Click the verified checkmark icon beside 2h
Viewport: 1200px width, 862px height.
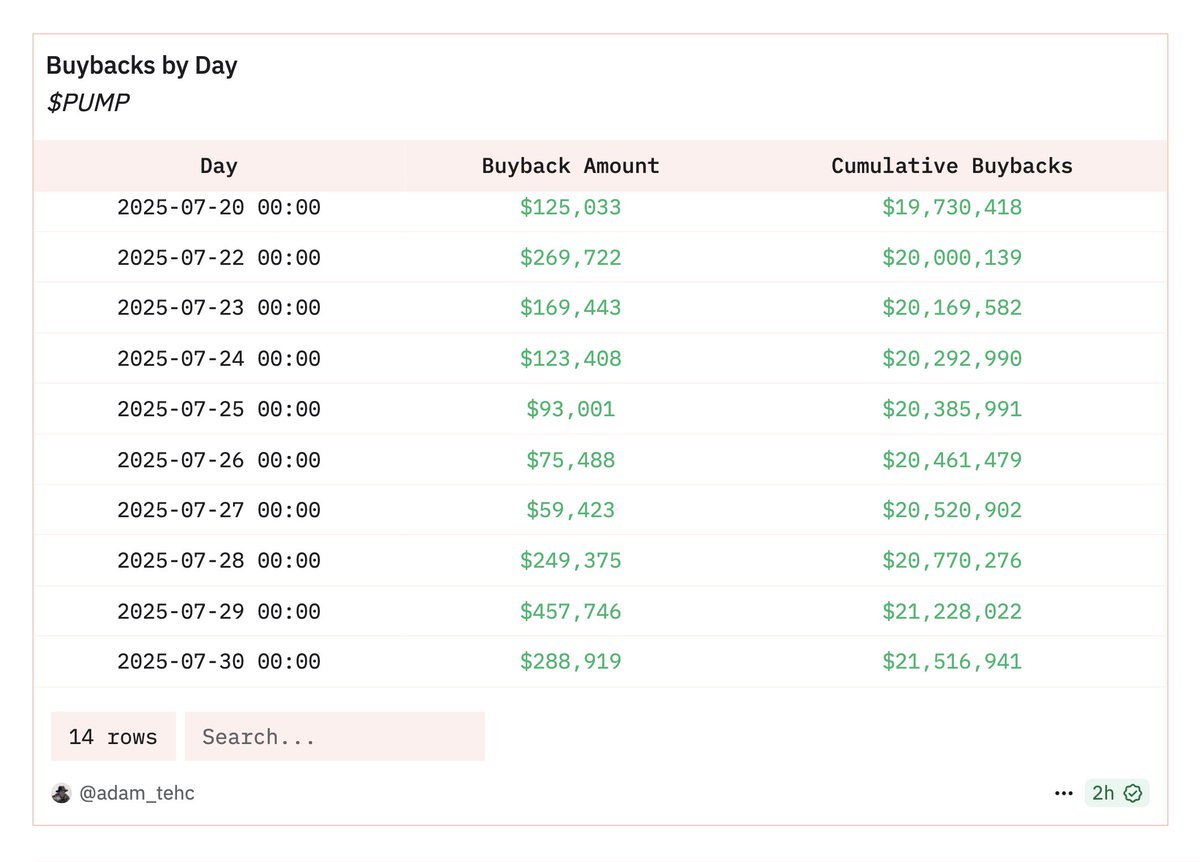[1133, 793]
